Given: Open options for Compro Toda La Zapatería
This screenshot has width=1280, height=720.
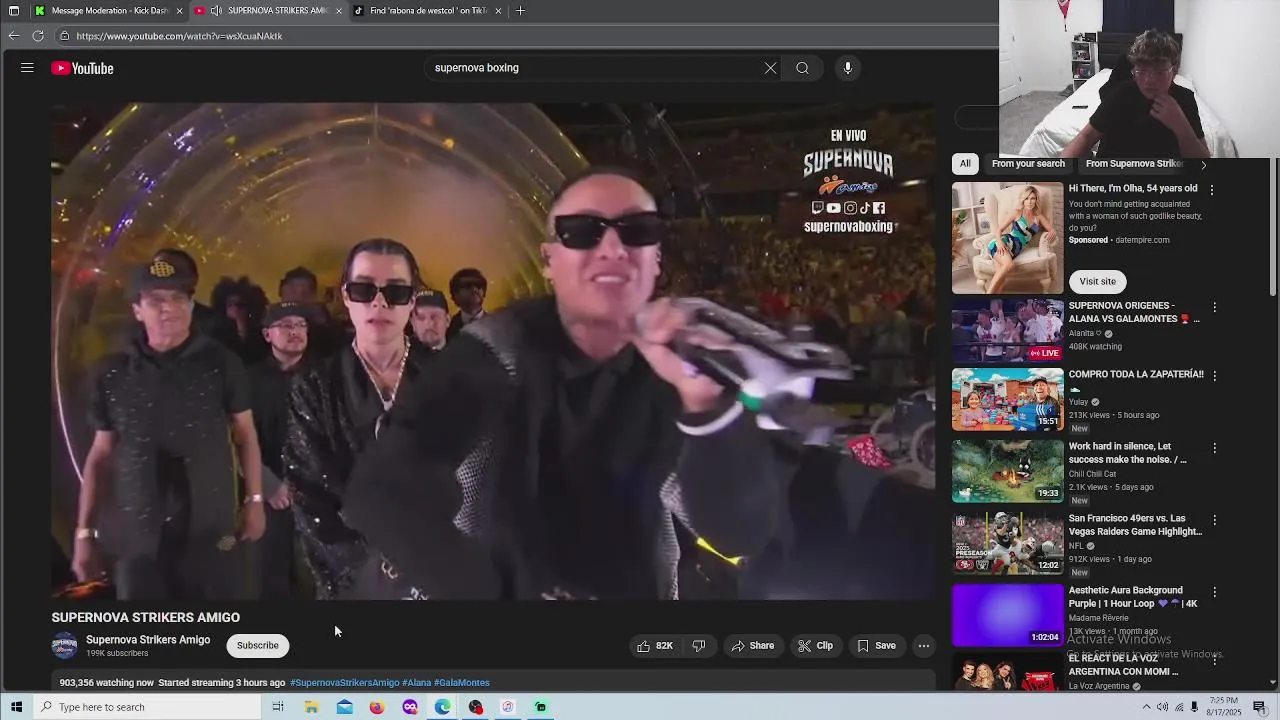Looking at the screenshot, I should [1215, 376].
